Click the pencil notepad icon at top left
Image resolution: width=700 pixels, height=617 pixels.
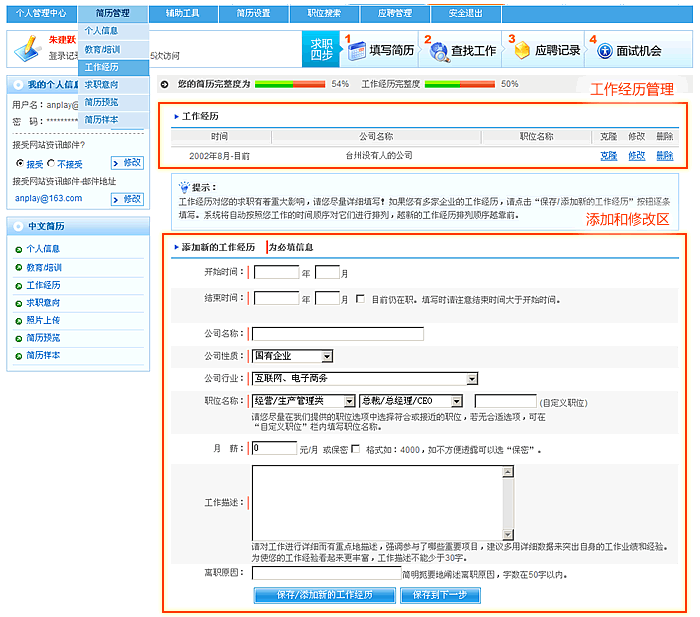click(28, 47)
